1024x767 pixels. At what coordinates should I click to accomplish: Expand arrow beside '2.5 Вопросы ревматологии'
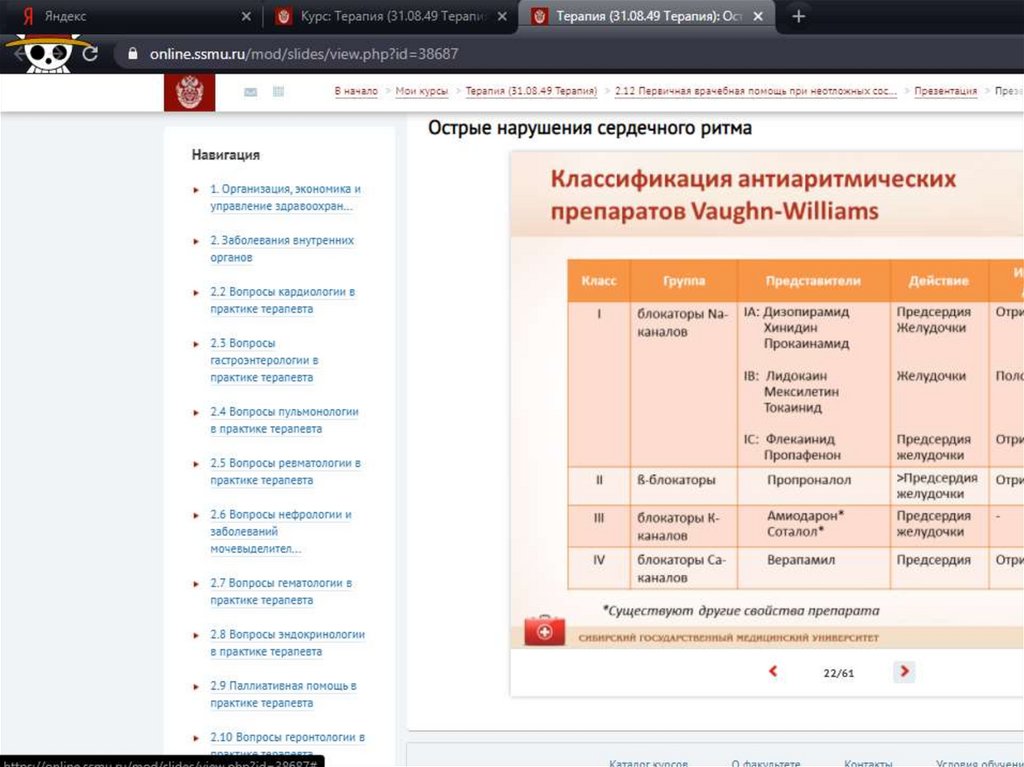(196, 464)
